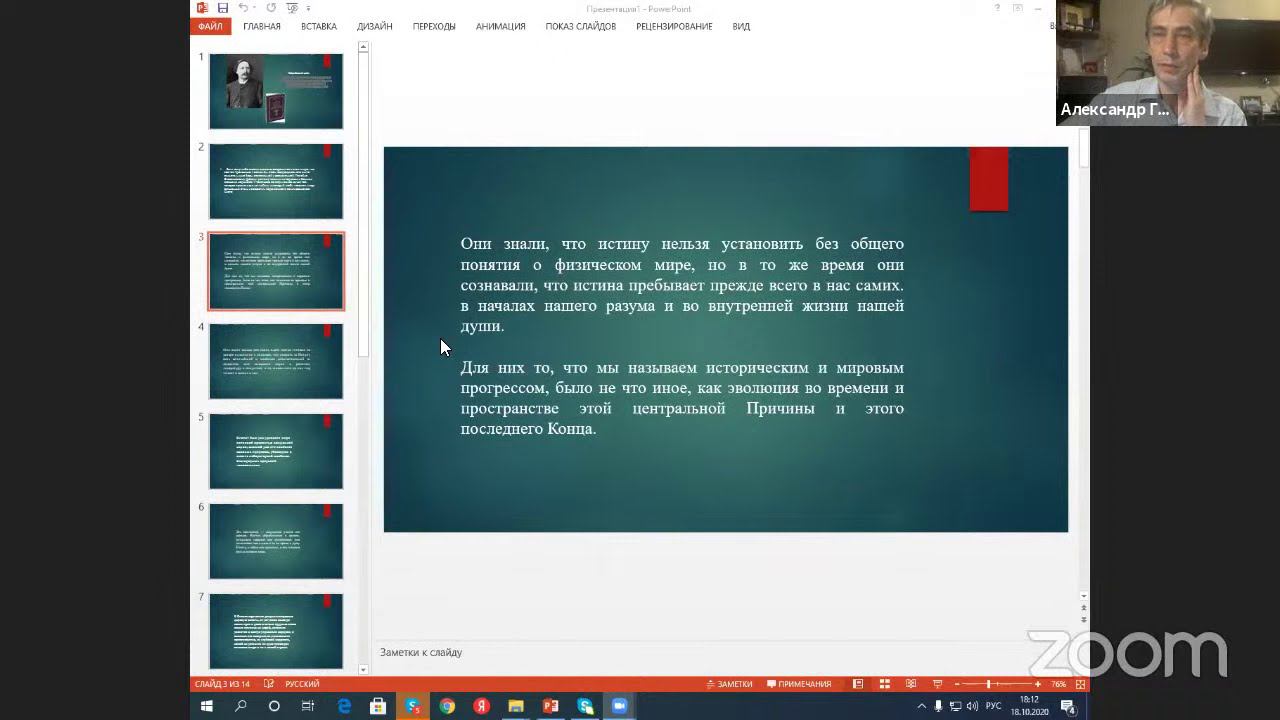Image resolution: width=1280 pixels, height=720 pixels.
Task: Click the zoom percentage 76% value
Action: tap(1059, 684)
